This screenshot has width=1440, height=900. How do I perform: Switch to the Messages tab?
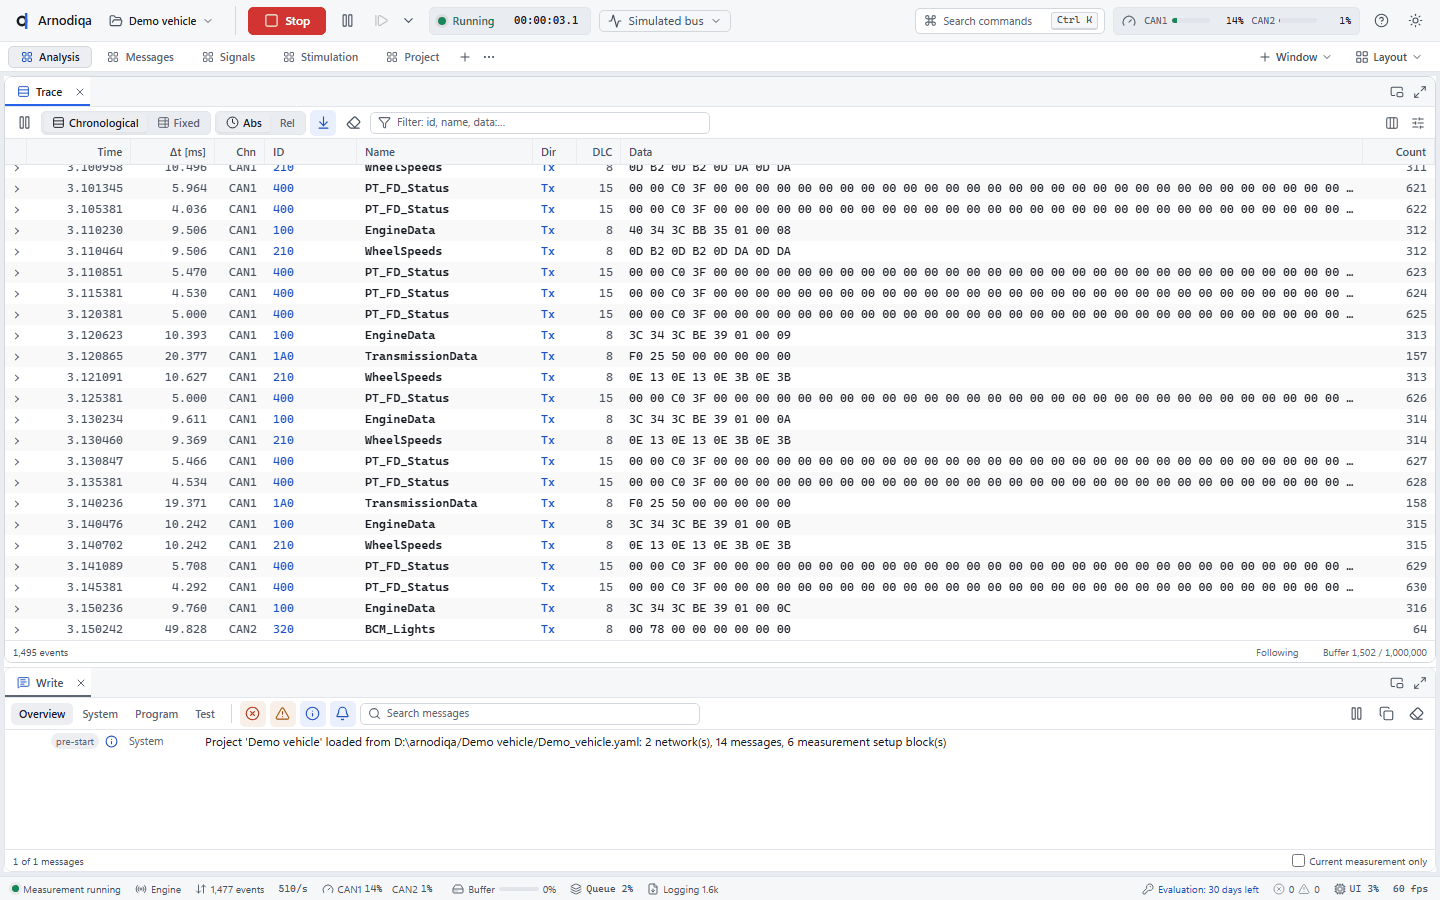pyautogui.click(x=141, y=57)
